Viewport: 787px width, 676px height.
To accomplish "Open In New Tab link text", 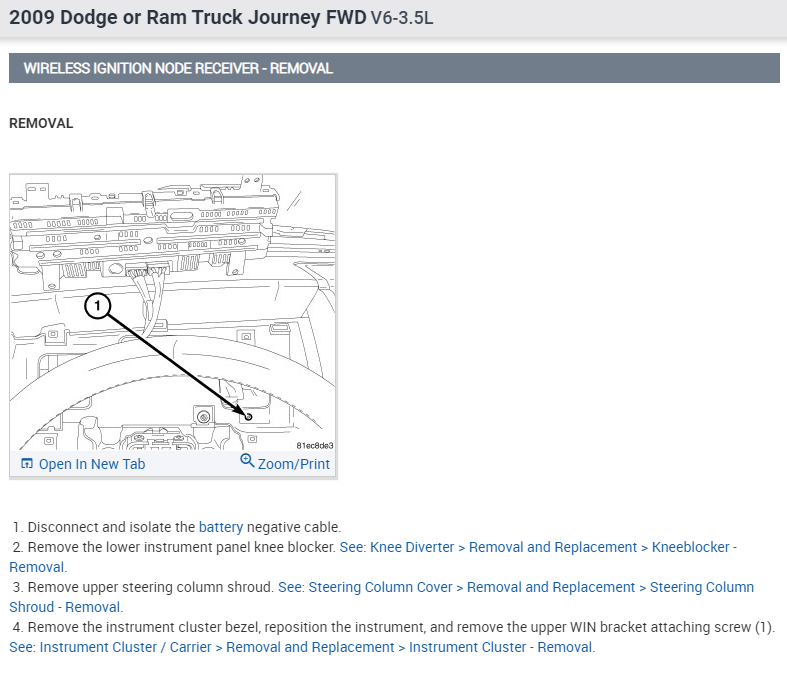I will [92, 464].
